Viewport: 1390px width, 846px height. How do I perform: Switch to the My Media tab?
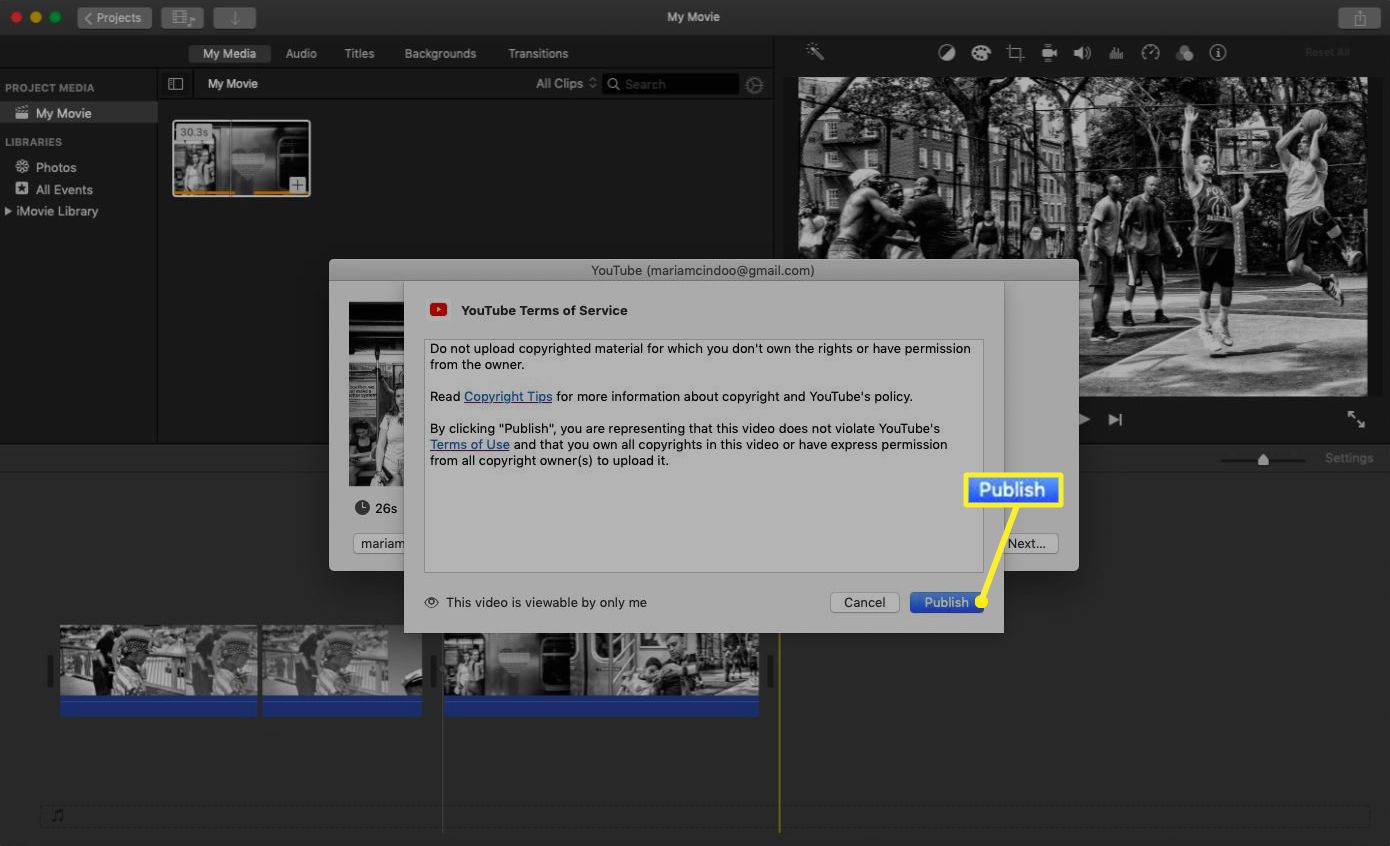point(229,54)
